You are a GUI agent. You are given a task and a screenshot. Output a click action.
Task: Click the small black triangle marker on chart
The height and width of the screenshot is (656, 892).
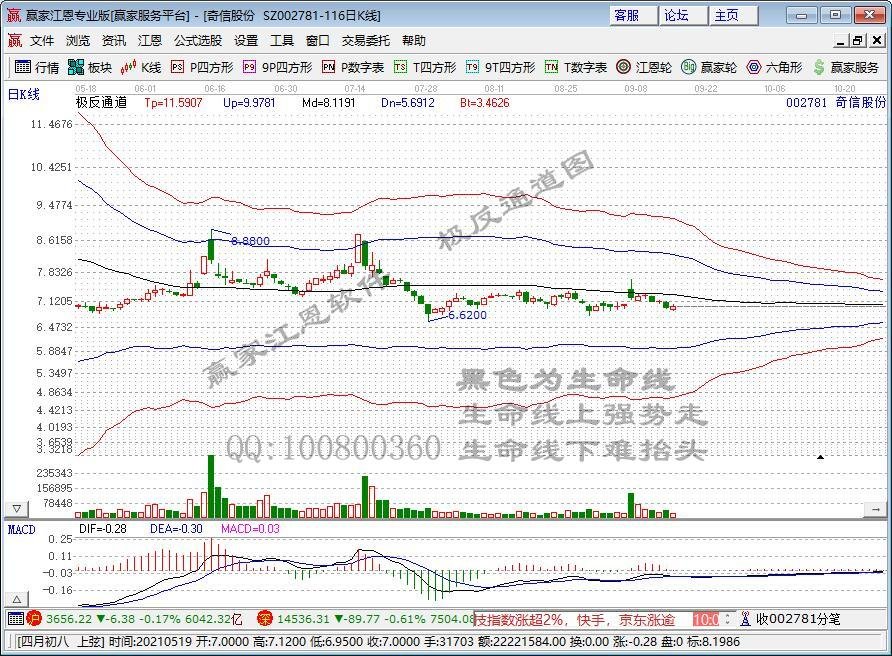(820, 457)
